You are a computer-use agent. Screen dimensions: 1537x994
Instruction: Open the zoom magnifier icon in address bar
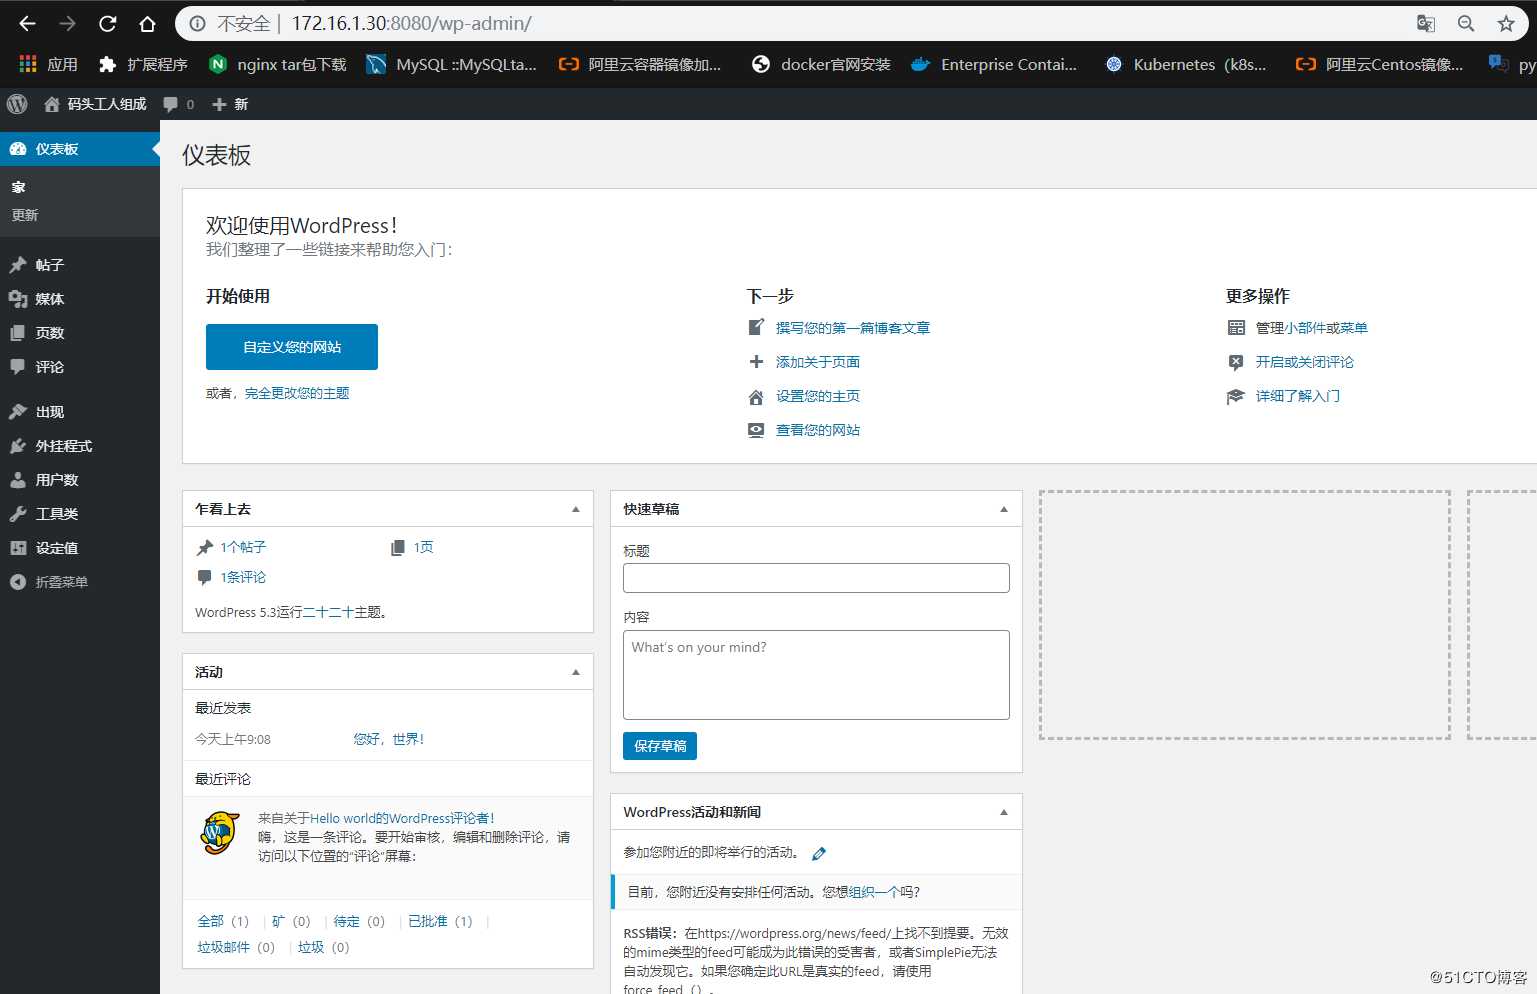pyautogui.click(x=1466, y=23)
